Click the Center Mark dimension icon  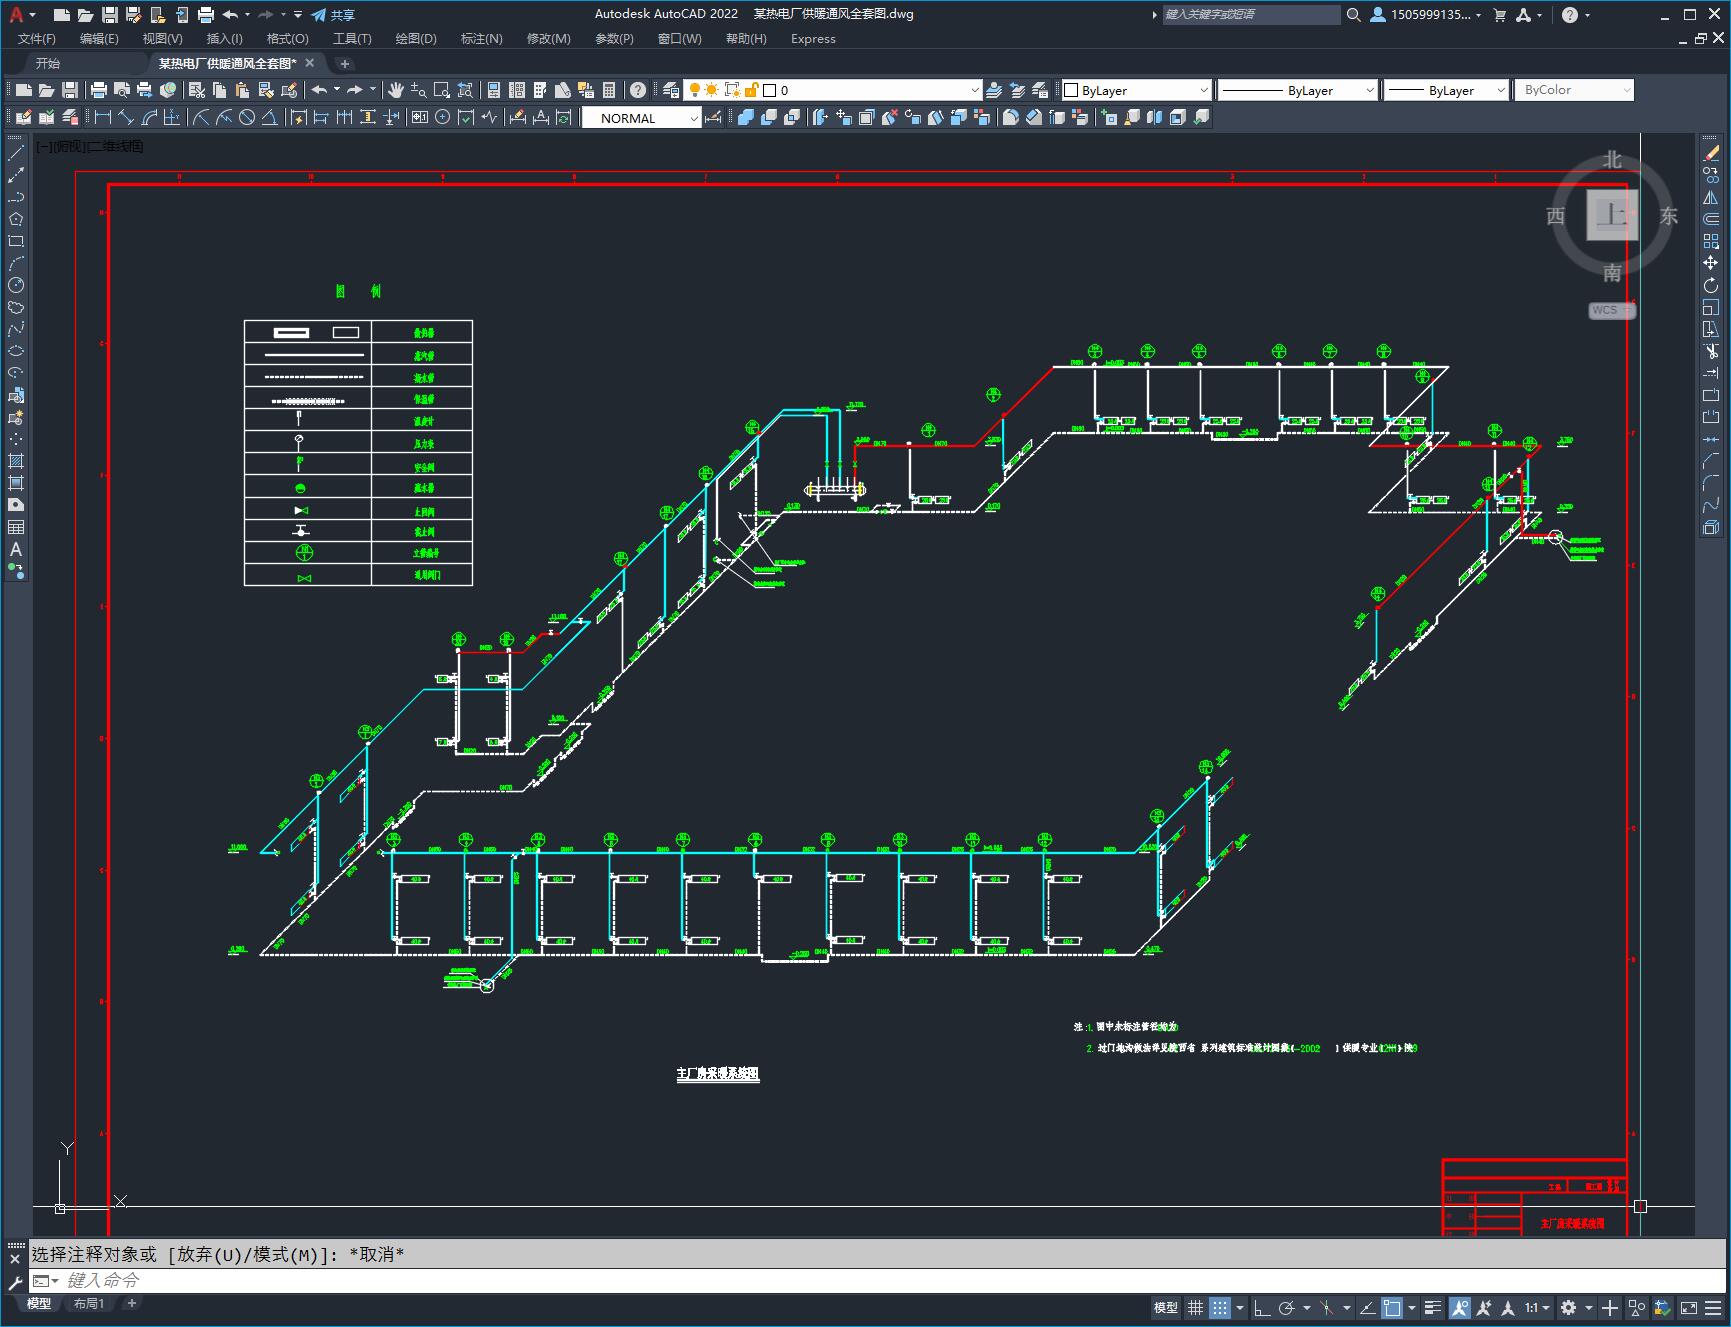[442, 118]
